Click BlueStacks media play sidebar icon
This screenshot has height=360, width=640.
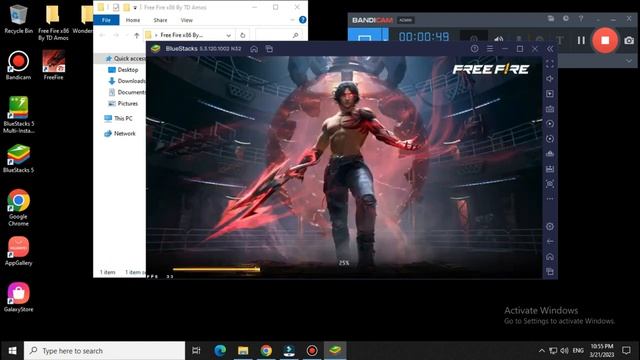pyautogui.click(x=550, y=93)
